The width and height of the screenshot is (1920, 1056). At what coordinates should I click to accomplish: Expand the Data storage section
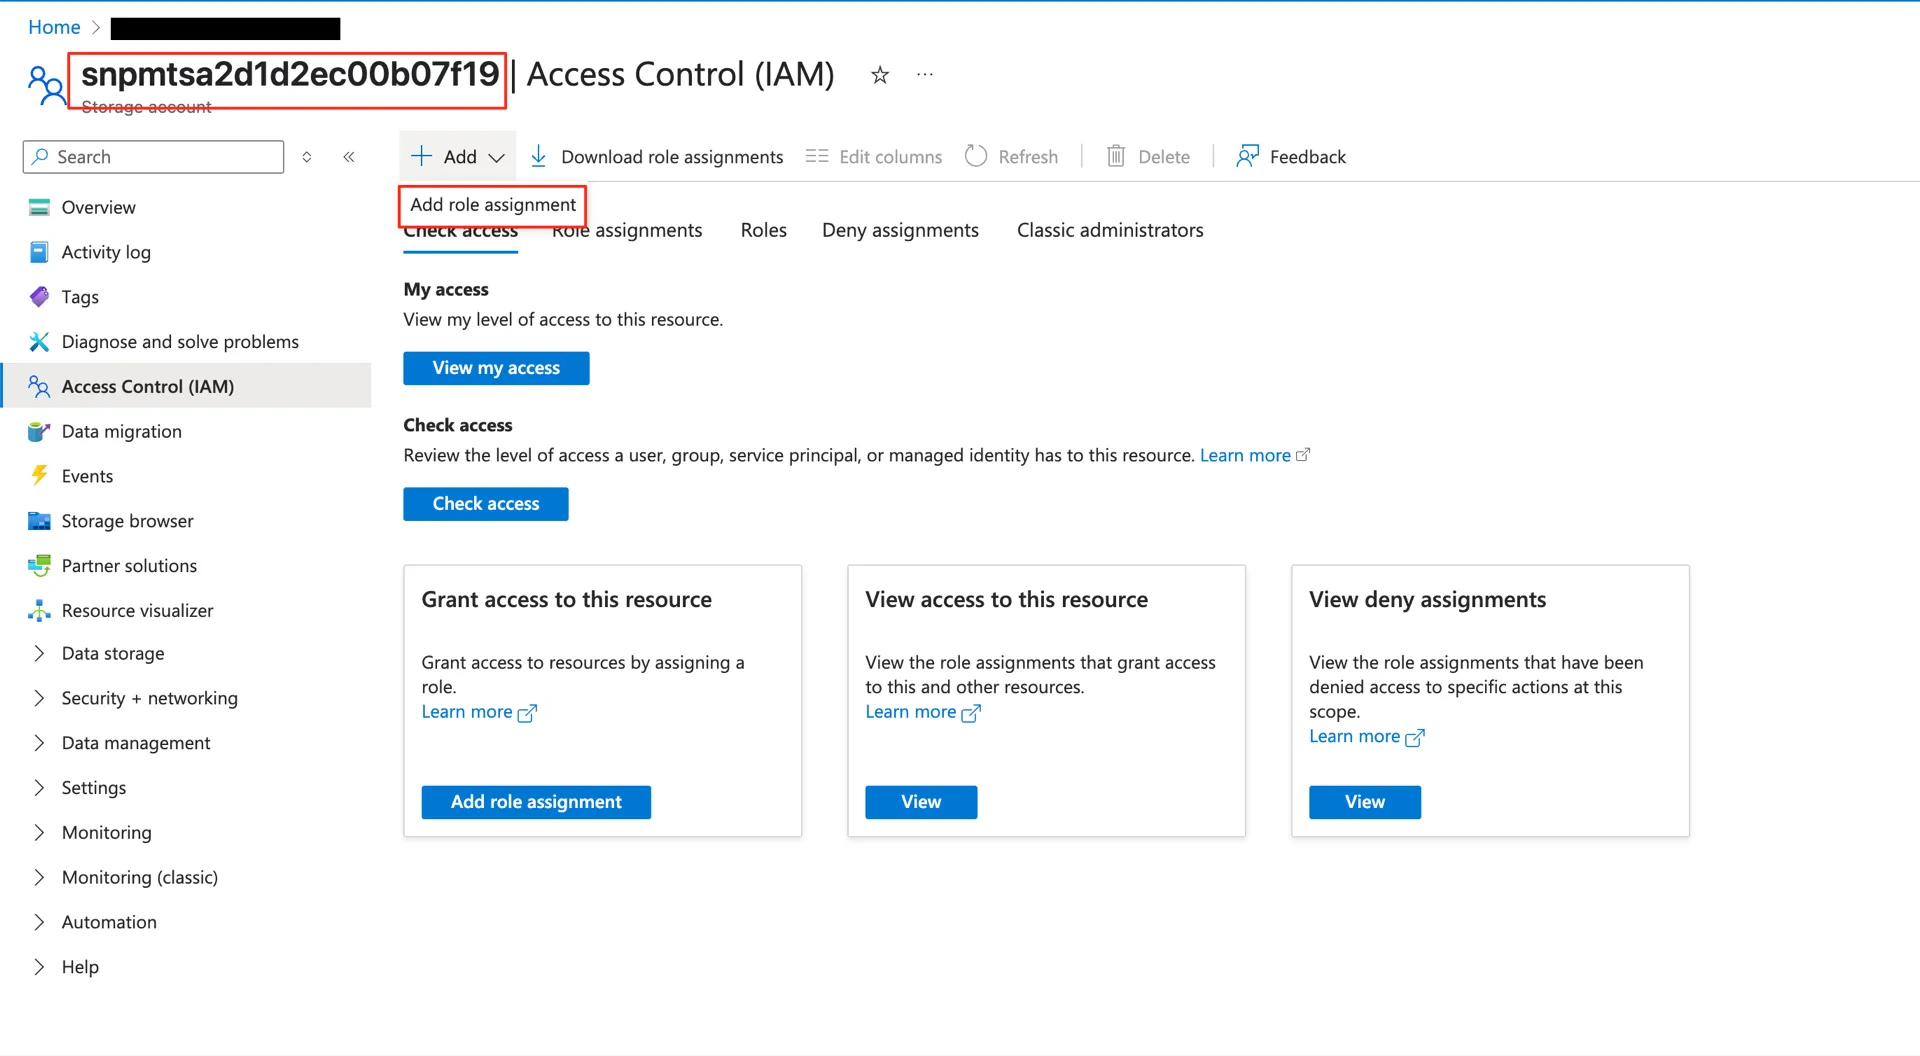39,653
